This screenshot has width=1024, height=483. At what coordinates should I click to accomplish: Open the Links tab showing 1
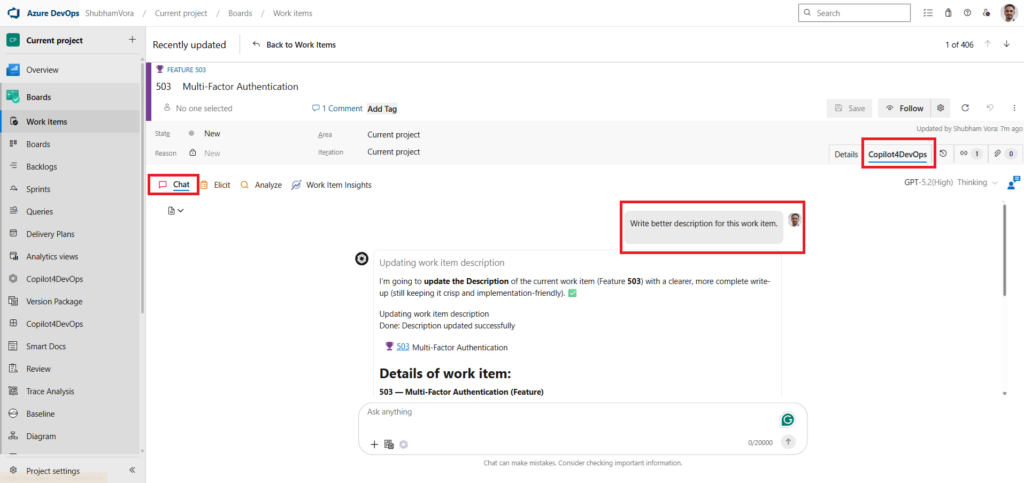pos(970,154)
